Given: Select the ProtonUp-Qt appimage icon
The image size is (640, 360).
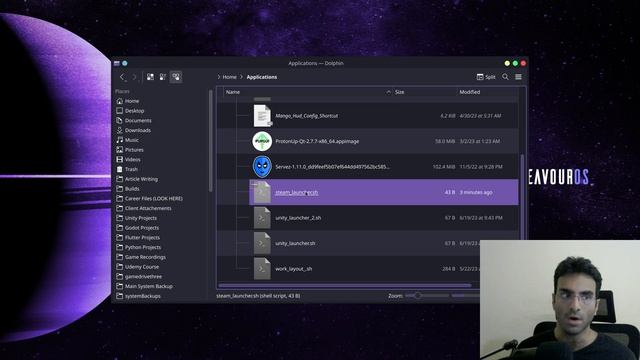Looking at the screenshot, I should (262, 141).
